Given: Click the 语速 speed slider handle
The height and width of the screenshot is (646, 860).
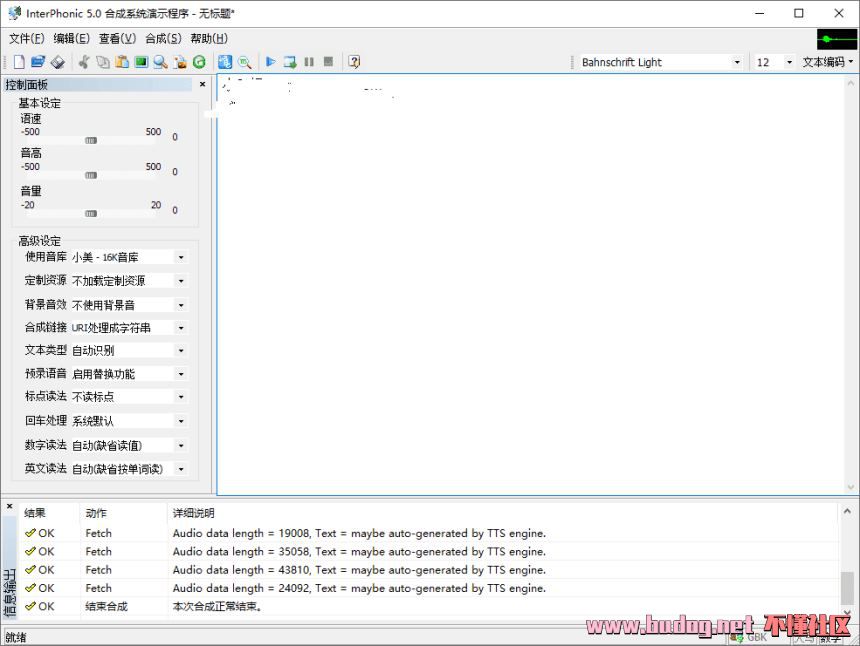Looking at the screenshot, I should coord(91,140).
